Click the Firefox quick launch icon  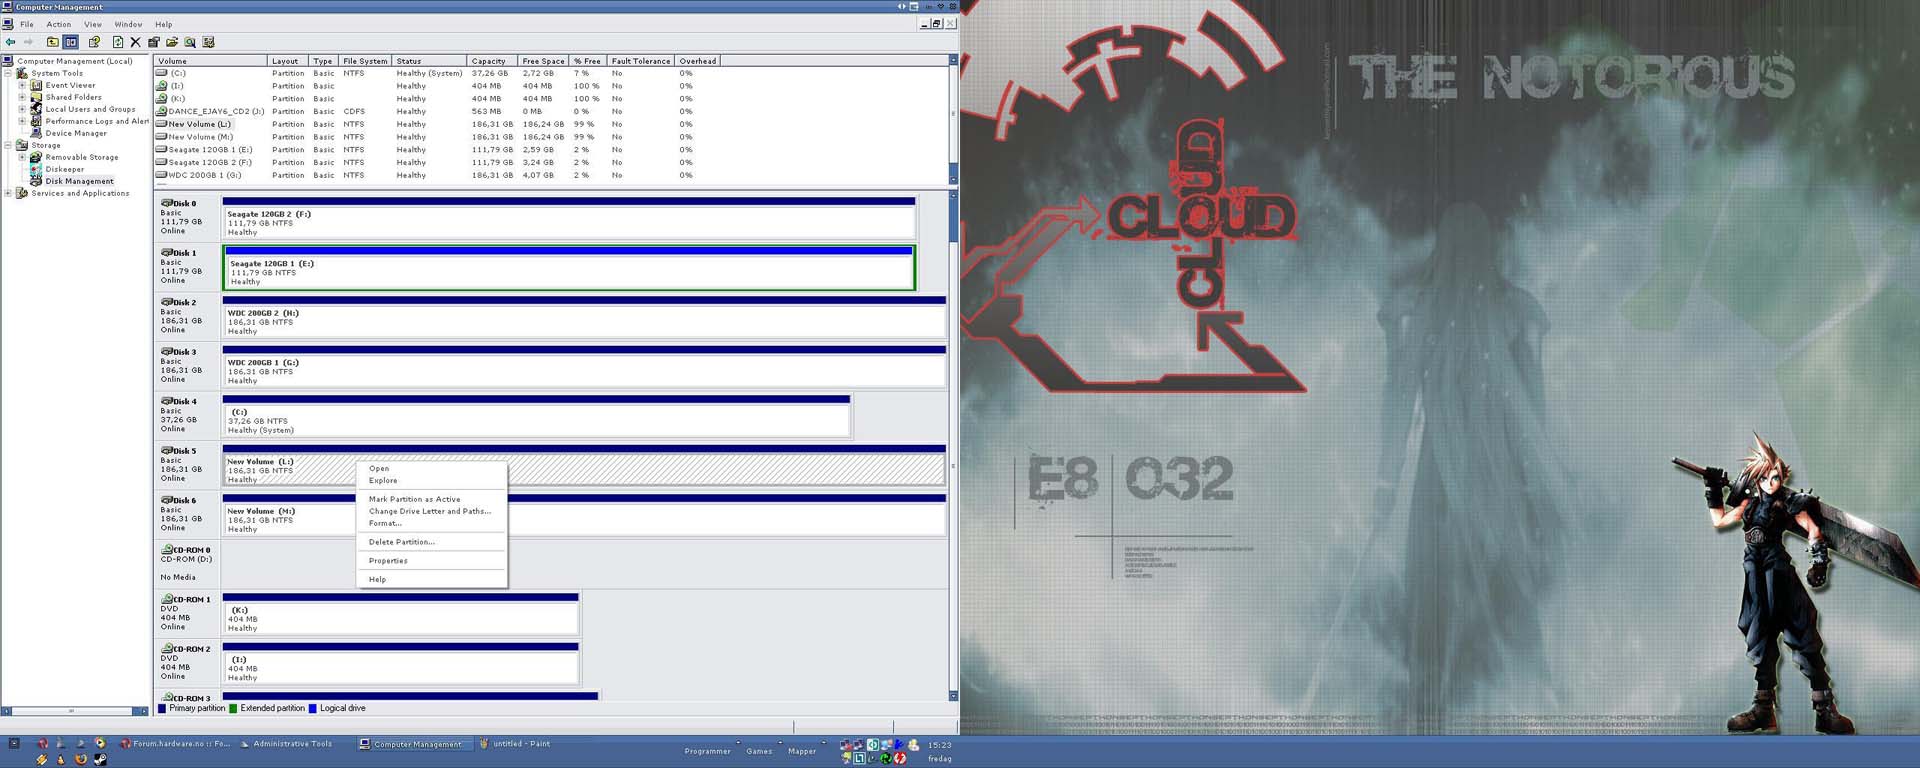(81, 759)
